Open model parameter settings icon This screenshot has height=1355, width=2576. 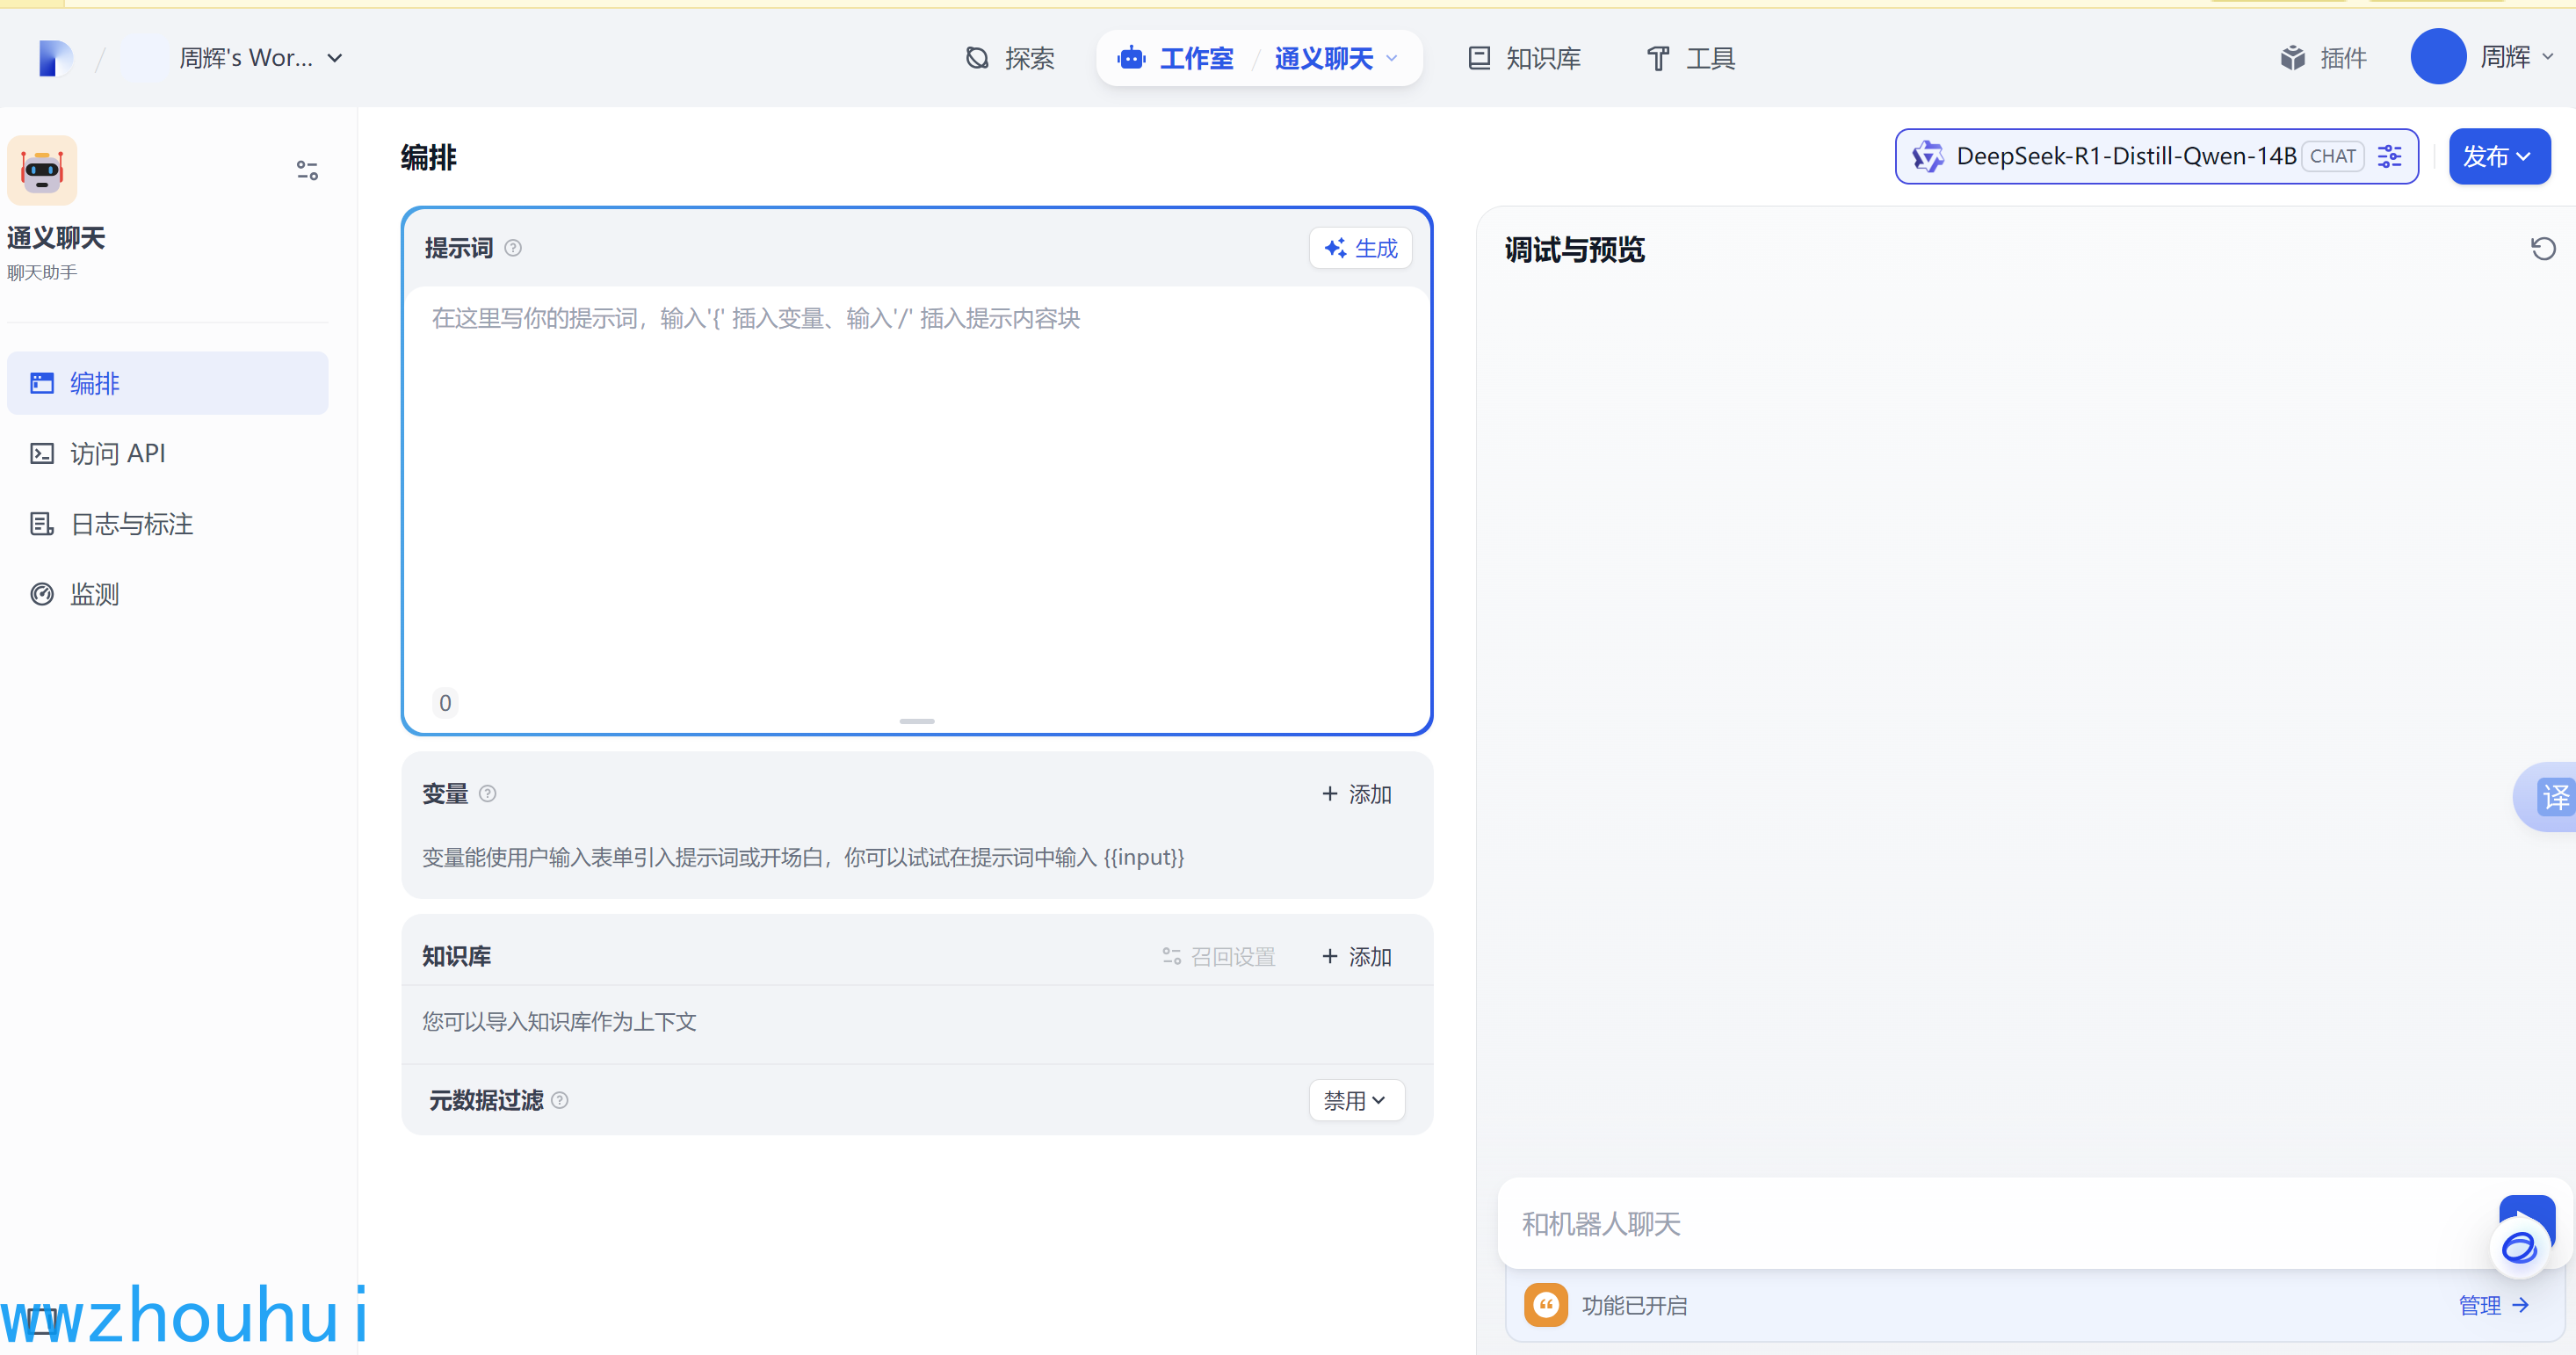[2389, 156]
